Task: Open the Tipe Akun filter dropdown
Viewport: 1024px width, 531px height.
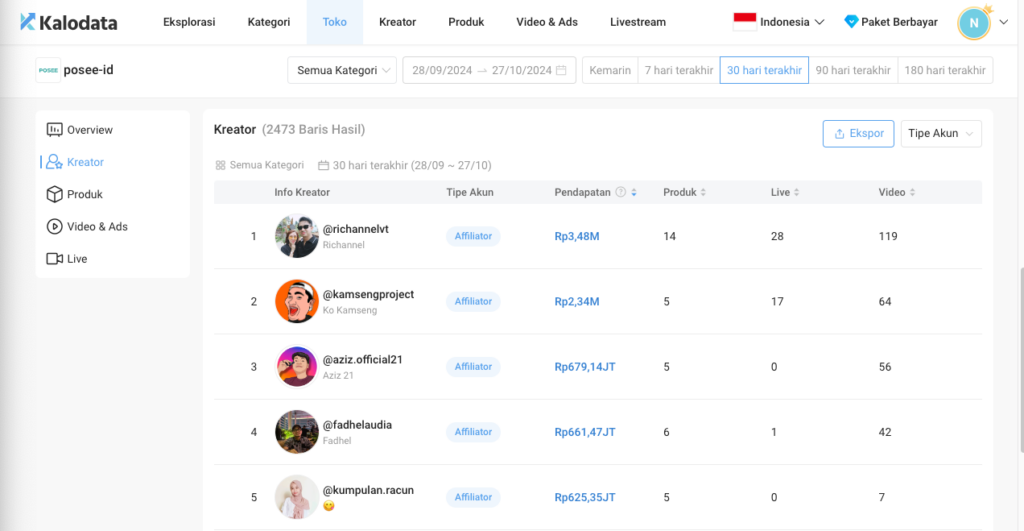Action: tap(941, 133)
